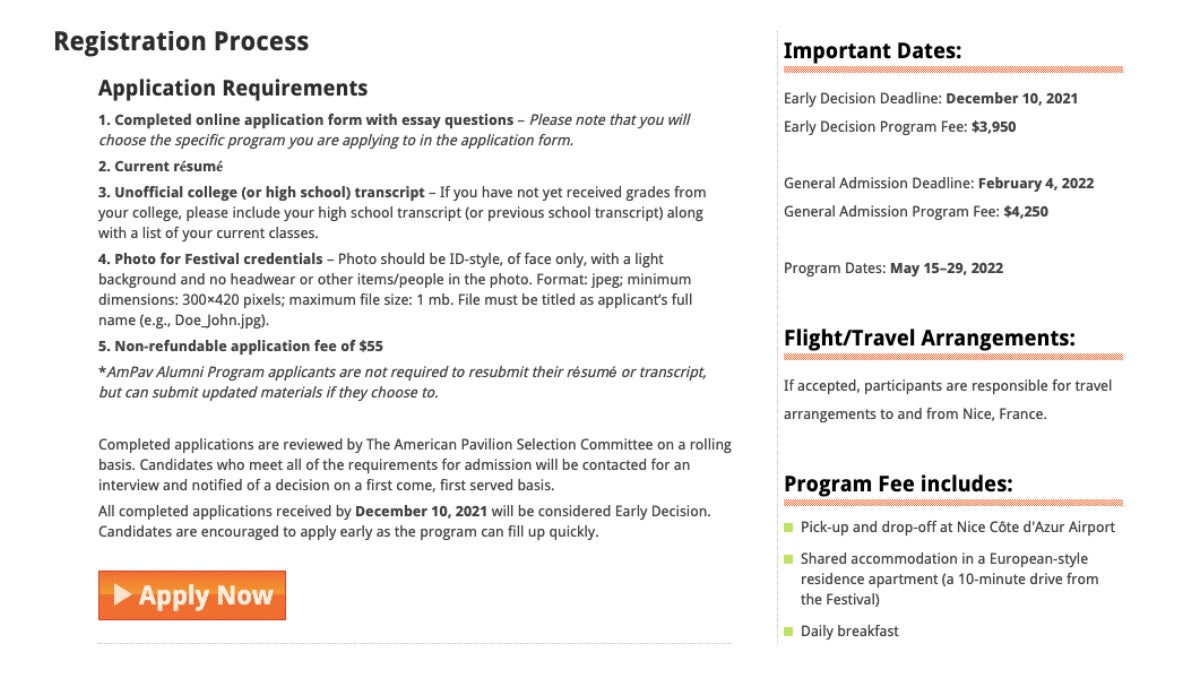Click the arrow icon on Apply Now
Viewport: 1200px width, 675px height.
point(122,595)
